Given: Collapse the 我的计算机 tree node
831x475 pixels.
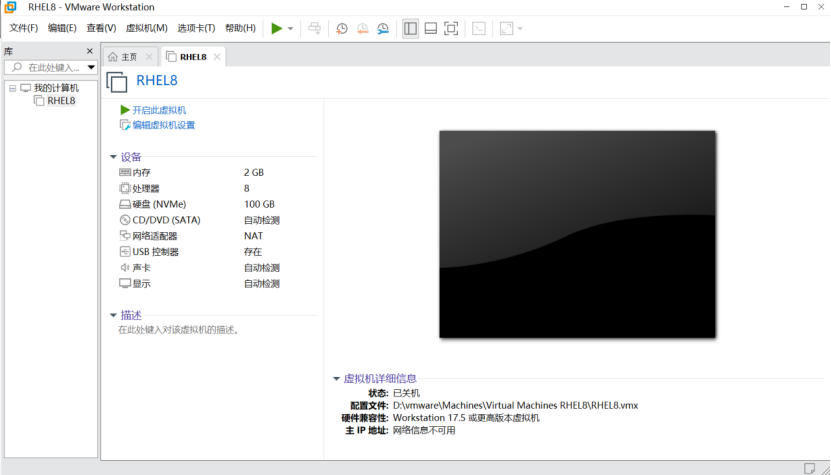Looking at the screenshot, I should [13, 88].
